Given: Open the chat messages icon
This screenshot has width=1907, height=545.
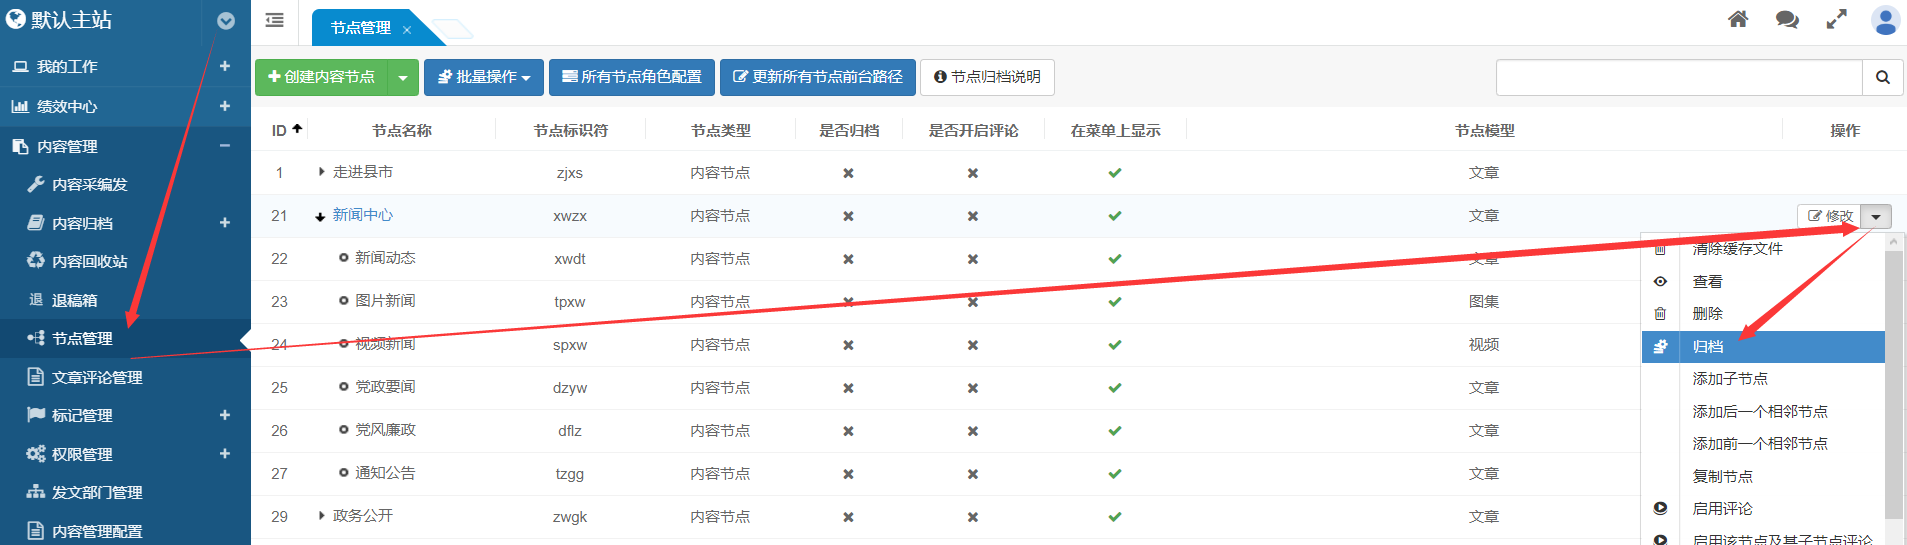Looking at the screenshot, I should point(1787,20).
